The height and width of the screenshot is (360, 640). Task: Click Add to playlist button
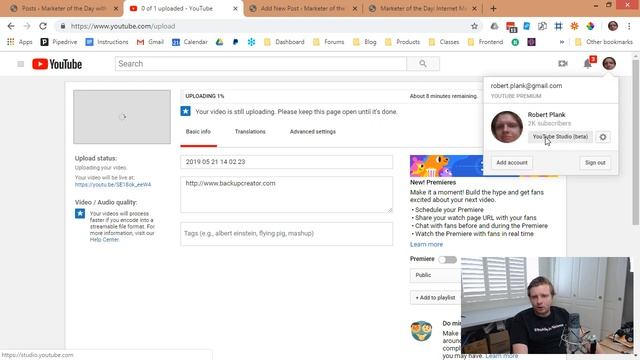coord(436,298)
